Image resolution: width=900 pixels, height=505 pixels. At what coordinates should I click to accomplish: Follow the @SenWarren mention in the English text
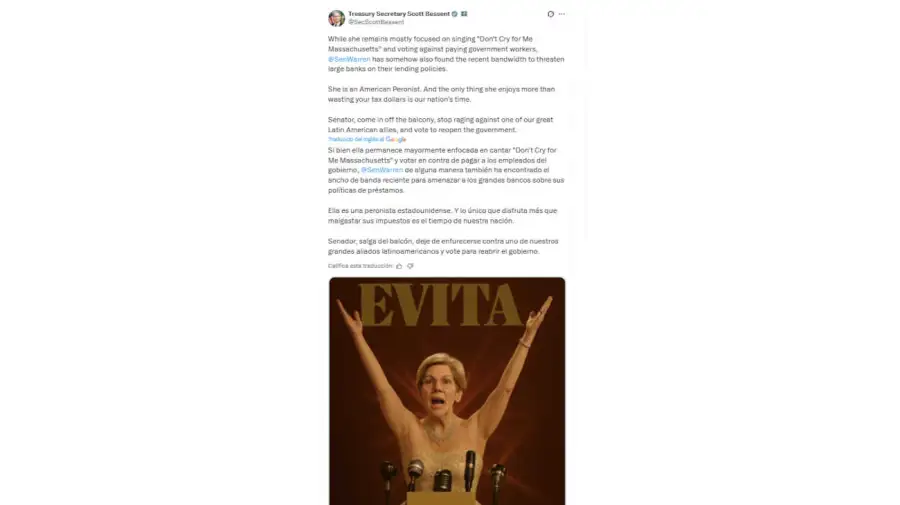click(349, 59)
